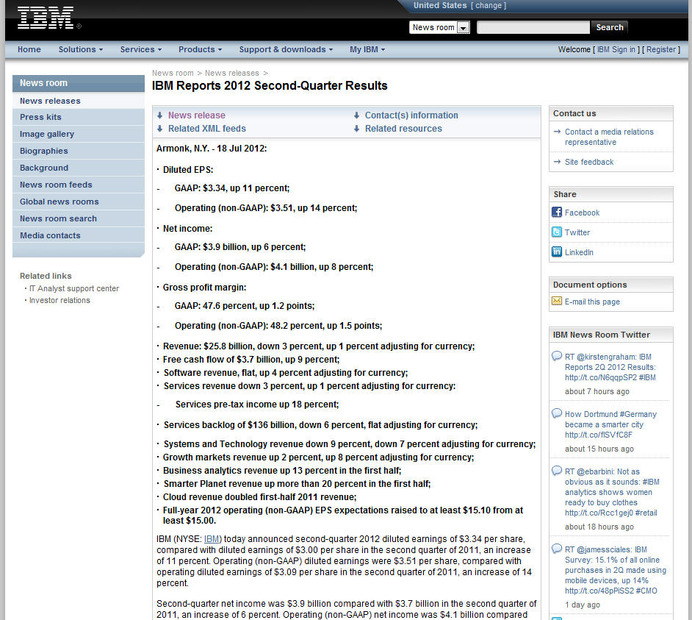
Task: Click the Search button
Action: (x=609, y=27)
